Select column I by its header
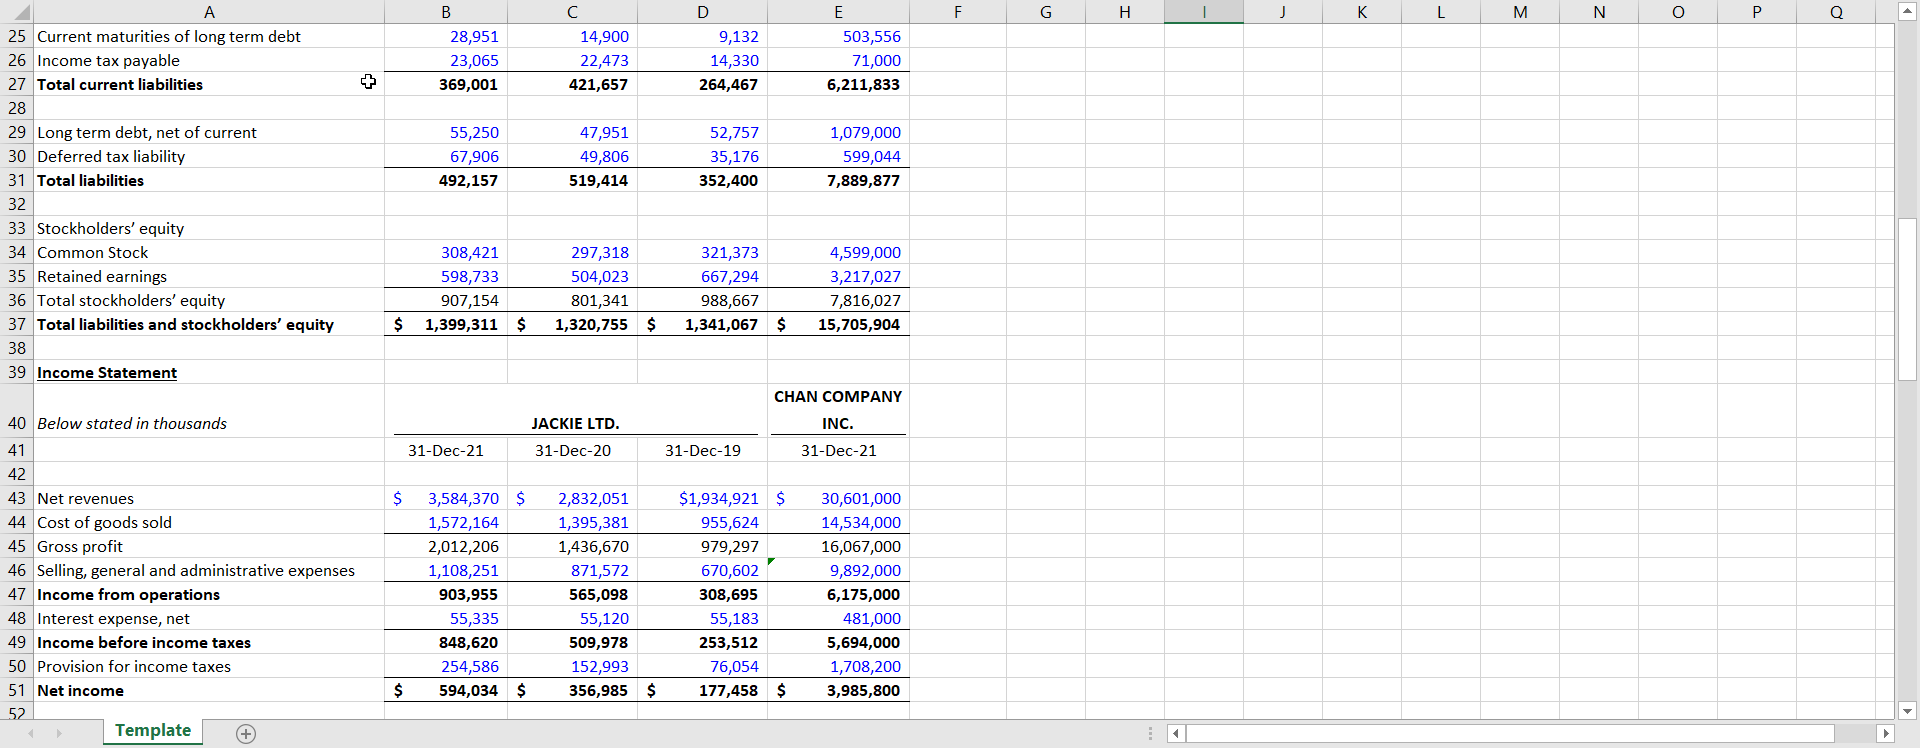This screenshot has height=748, width=1920. click(x=1204, y=12)
